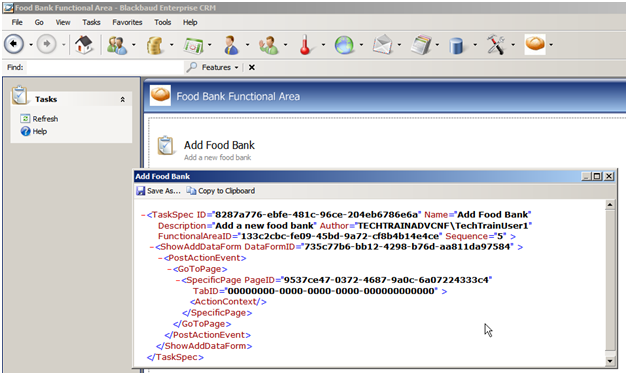
Task: Click the Save As floppy disk icon
Action: (x=140, y=191)
